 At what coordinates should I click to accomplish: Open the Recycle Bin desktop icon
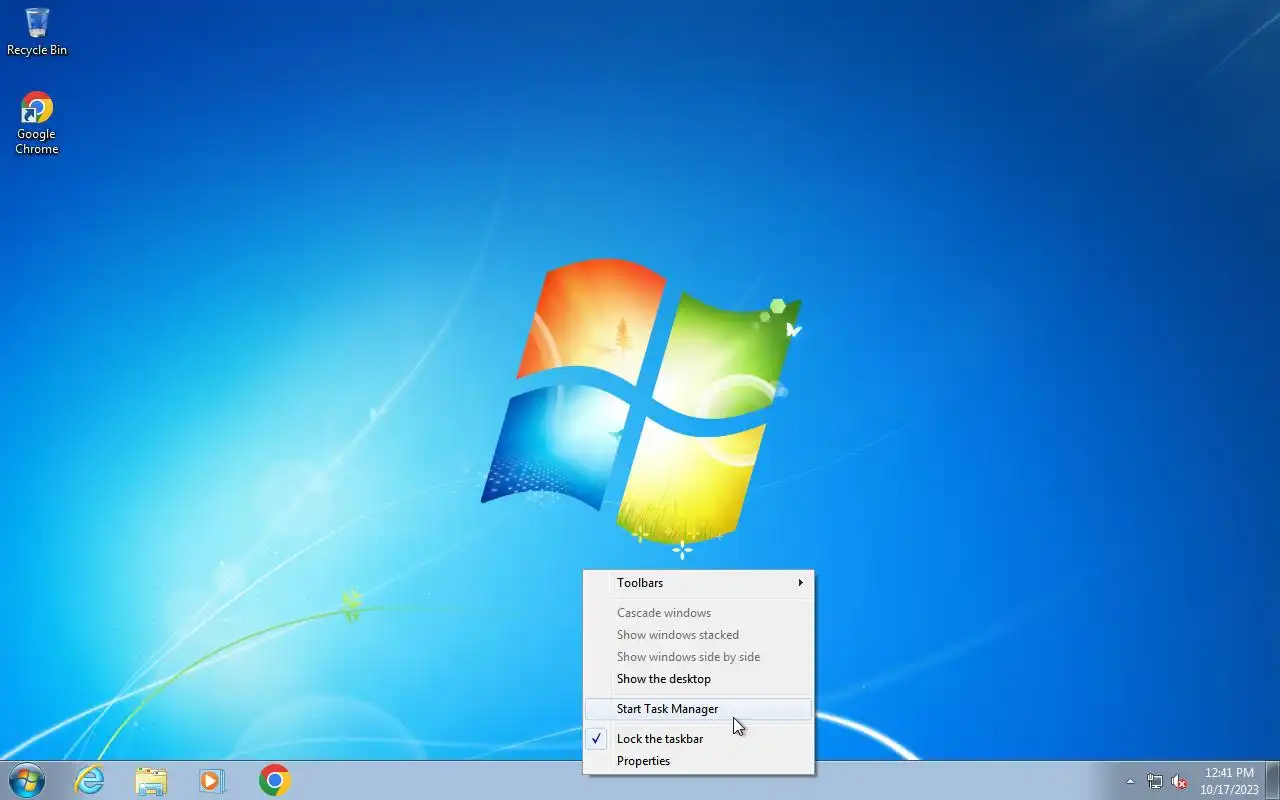coord(37,31)
